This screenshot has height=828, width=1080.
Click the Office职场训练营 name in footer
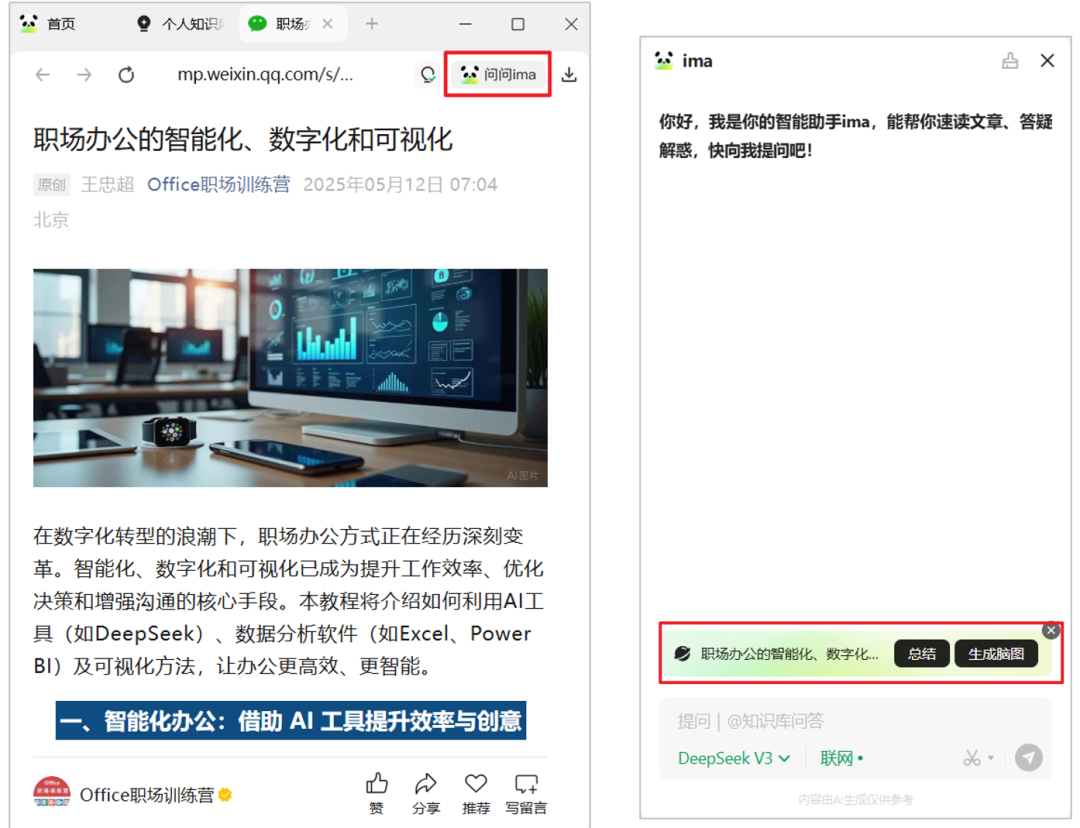(147, 795)
